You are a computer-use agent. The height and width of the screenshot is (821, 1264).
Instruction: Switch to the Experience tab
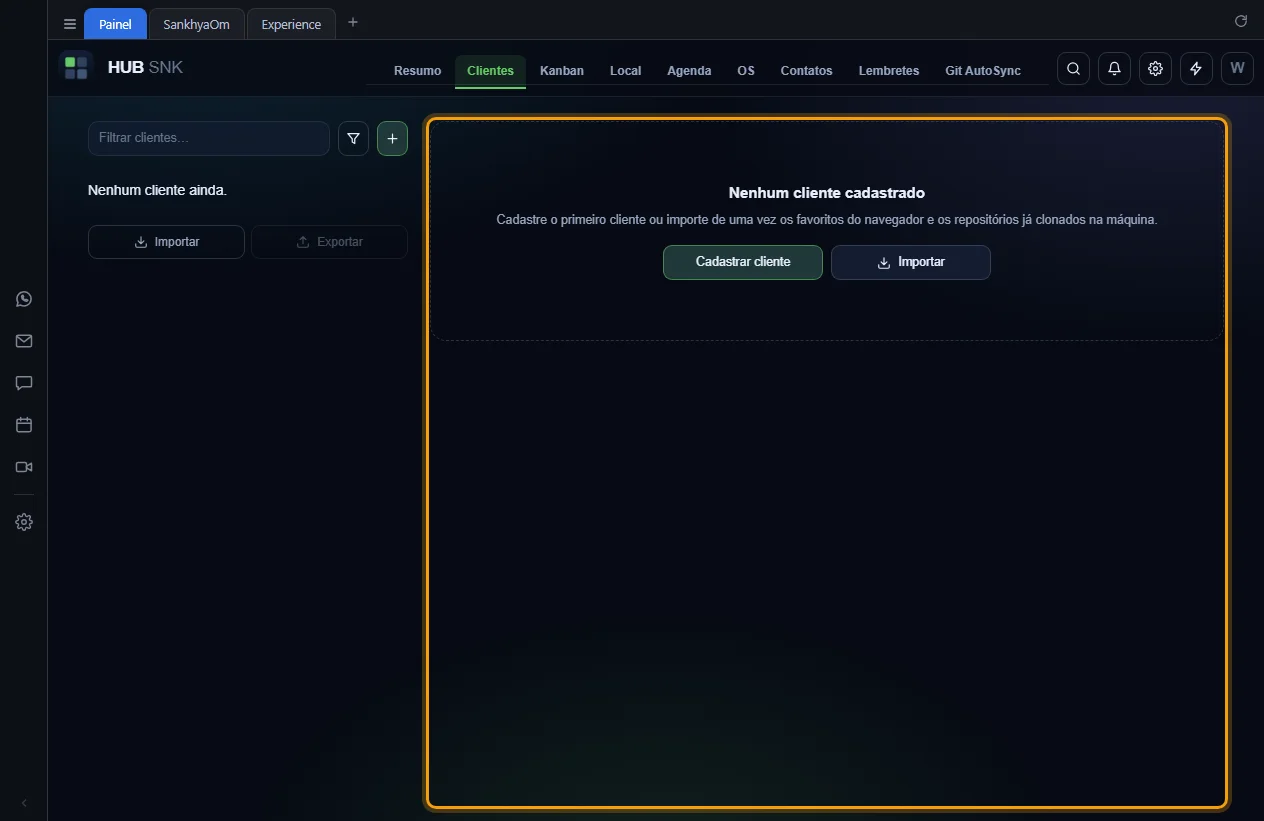(x=291, y=24)
